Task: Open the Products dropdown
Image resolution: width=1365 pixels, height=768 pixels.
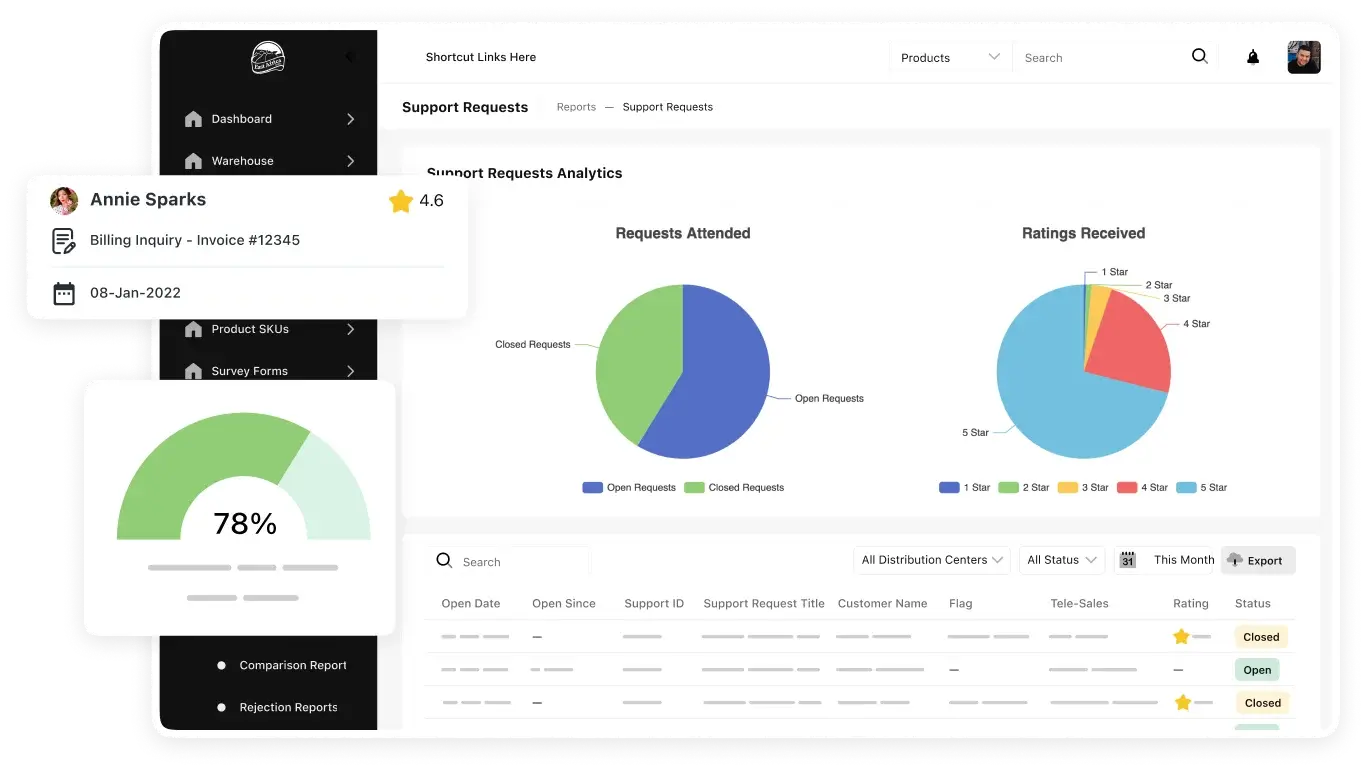Action: pyautogui.click(x=949, y=58)
